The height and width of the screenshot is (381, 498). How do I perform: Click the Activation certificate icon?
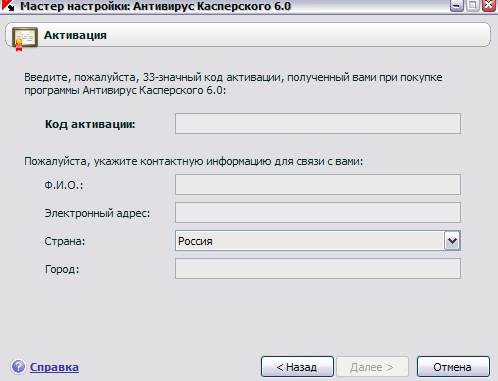click(x=24, y=39)
